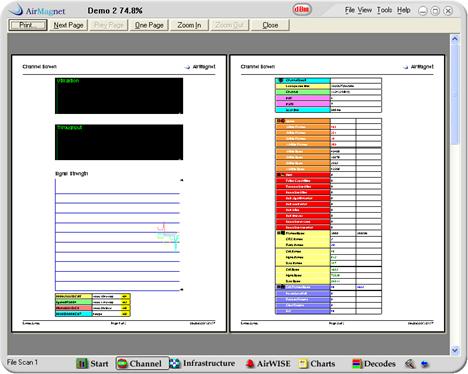Switch to the Channel screen
This screenshot has height=374, width=468.
point(140,363)
